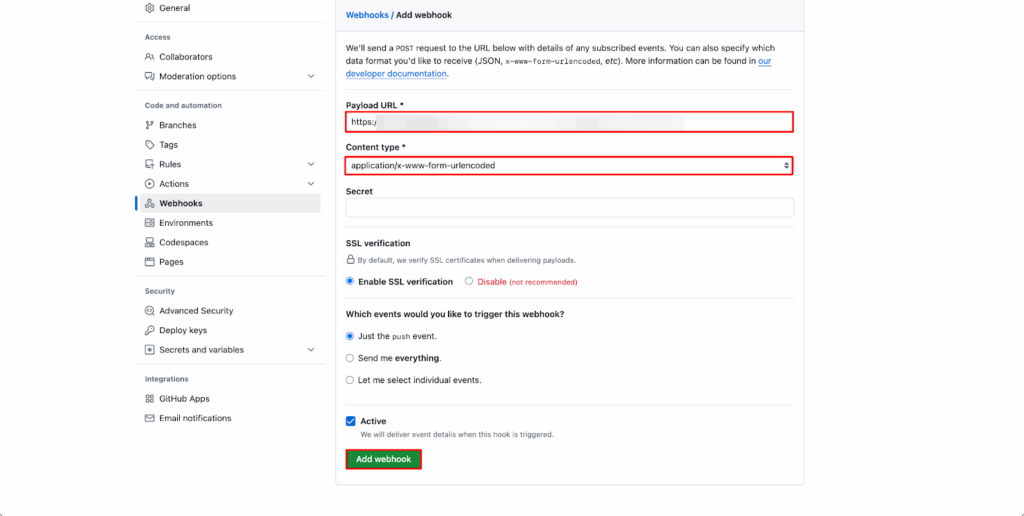1024x516 pixels.
Task: Select the Disable SSL verification radio button
Action: pos(469,281)
